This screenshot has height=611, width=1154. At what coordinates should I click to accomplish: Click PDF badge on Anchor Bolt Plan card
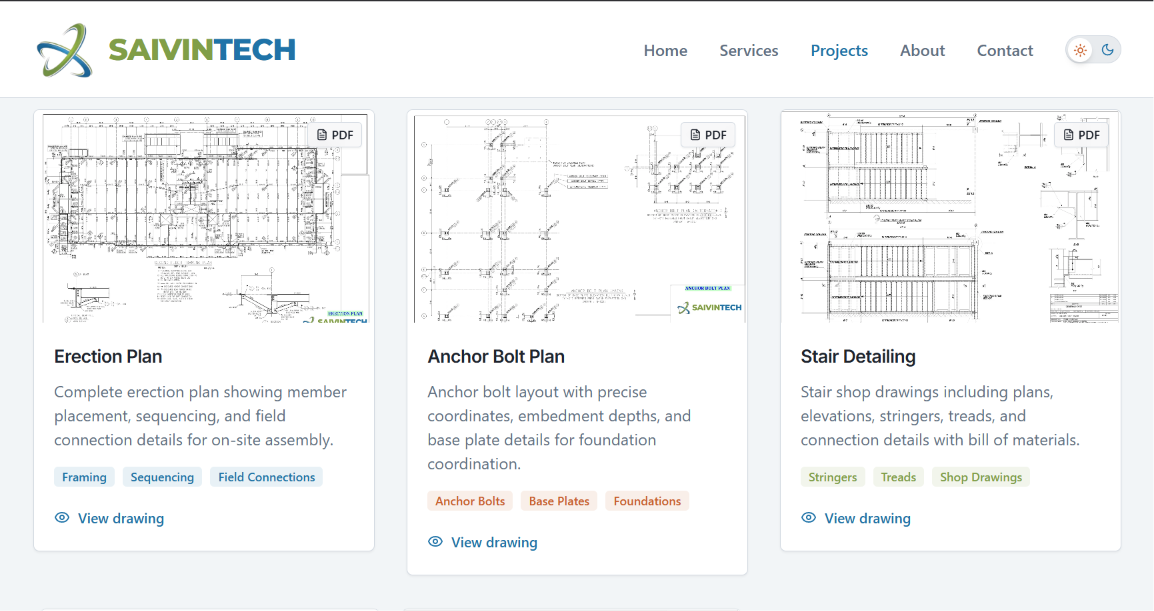[708, 135]
